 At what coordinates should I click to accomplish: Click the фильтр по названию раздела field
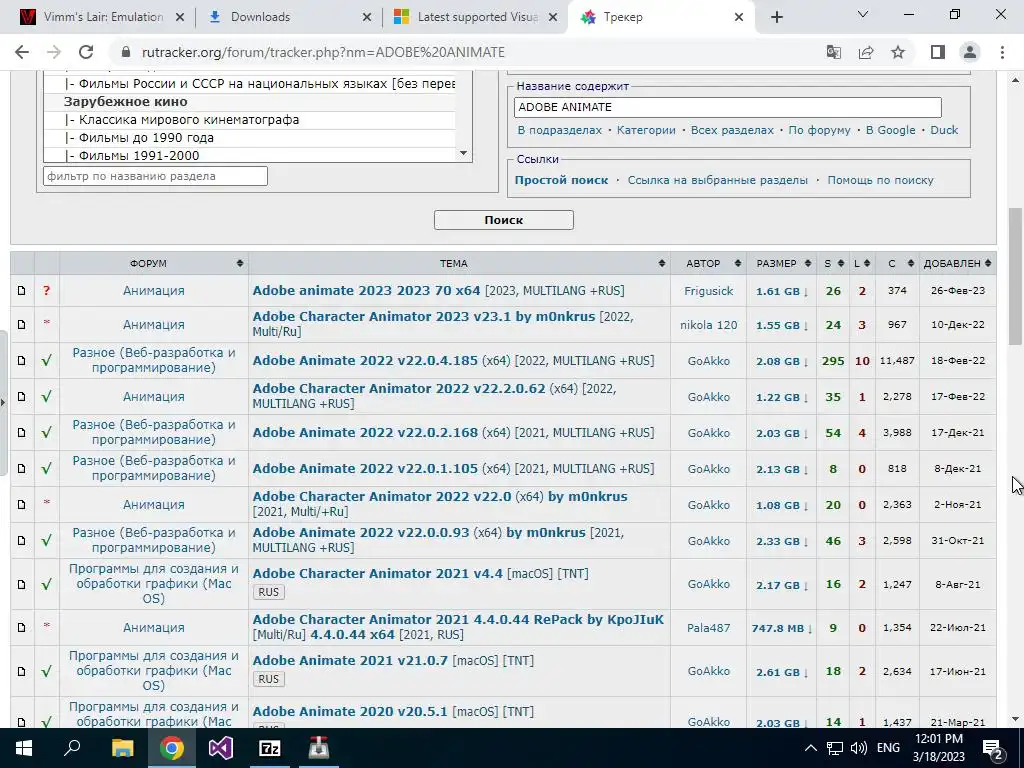click(x=155, y=176)
